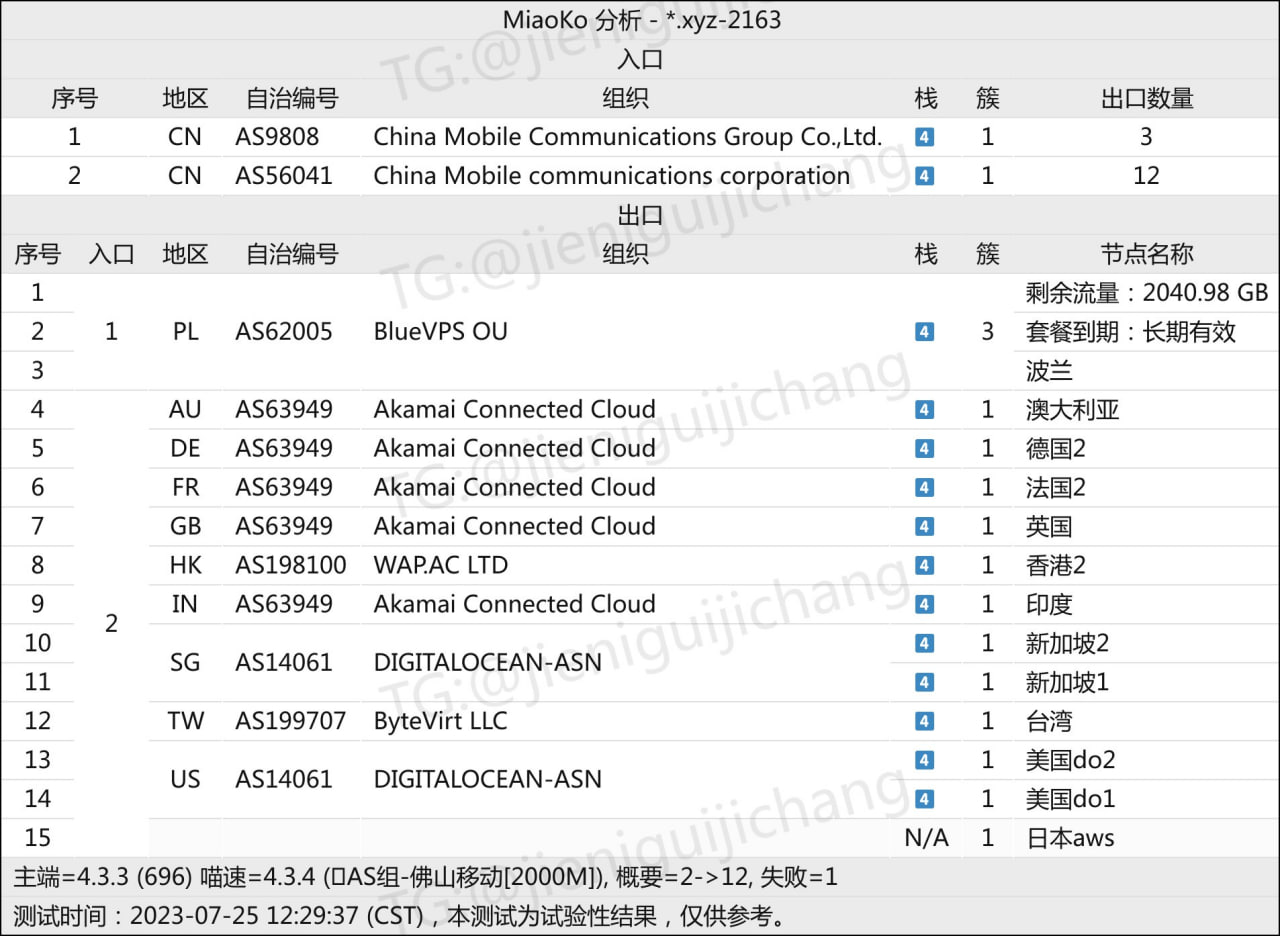This screenshot has width=1280, height=936.
Task: Click AS198100 autonomous number cell
Action: pos(291,565)
